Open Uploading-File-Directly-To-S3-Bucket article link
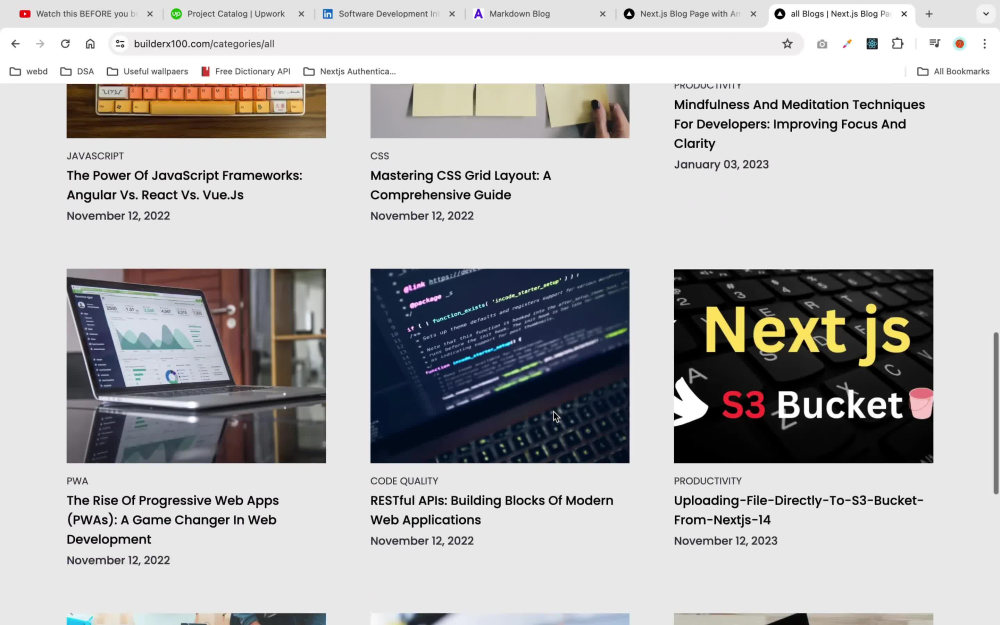The height and width of the screenshot is (625, 1000). click(798, 510)
